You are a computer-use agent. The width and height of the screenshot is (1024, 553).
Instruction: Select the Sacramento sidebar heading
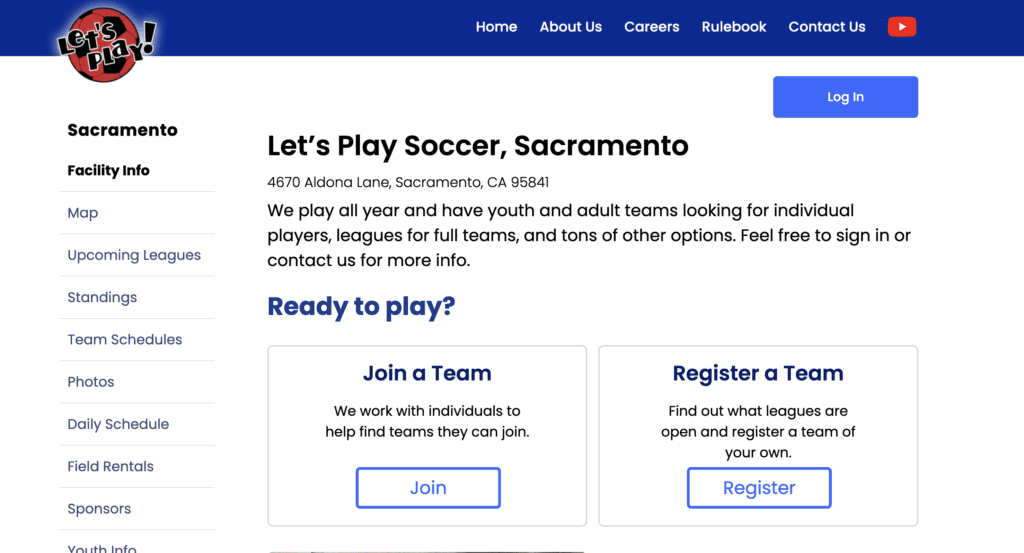[122, 130]
